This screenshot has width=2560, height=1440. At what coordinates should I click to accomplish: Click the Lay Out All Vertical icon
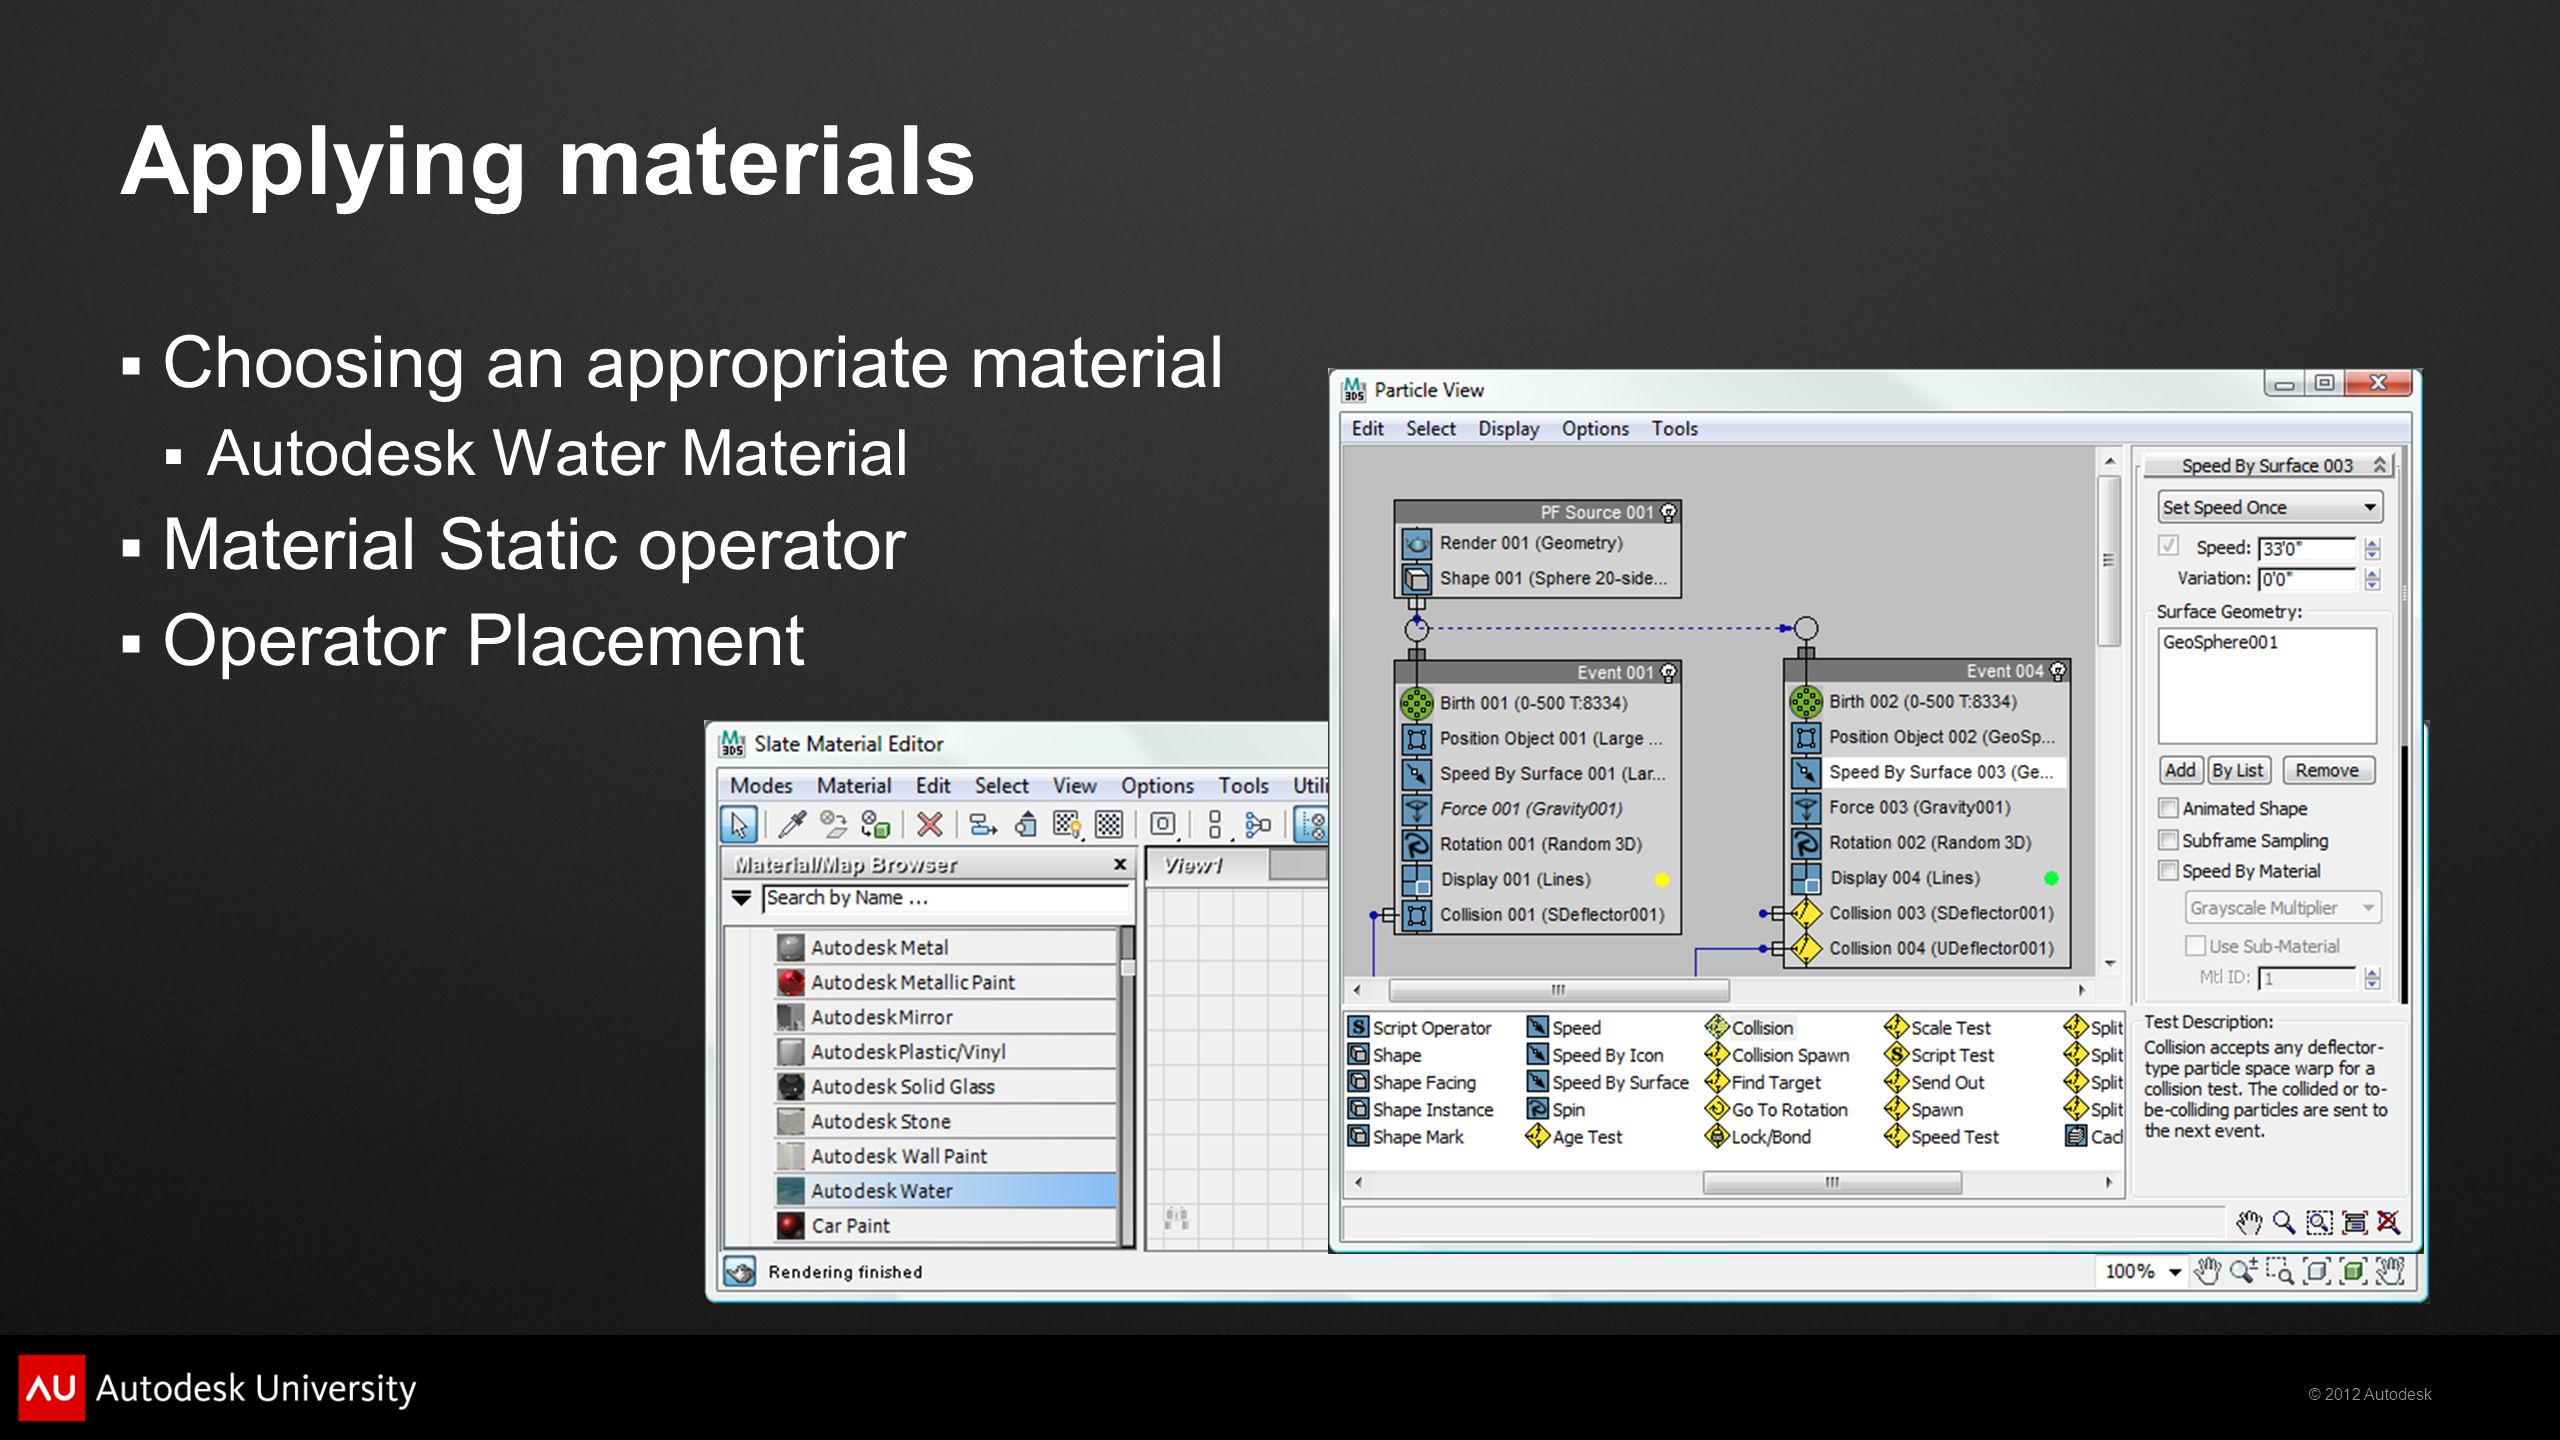coord(1215,824)
